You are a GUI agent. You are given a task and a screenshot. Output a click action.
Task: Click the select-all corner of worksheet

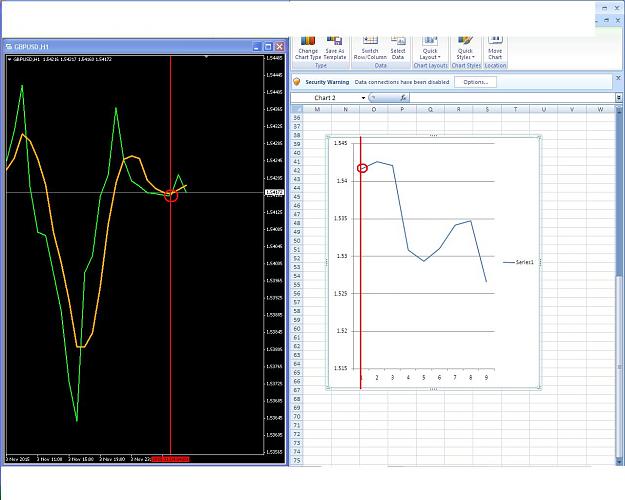point(297,109)
